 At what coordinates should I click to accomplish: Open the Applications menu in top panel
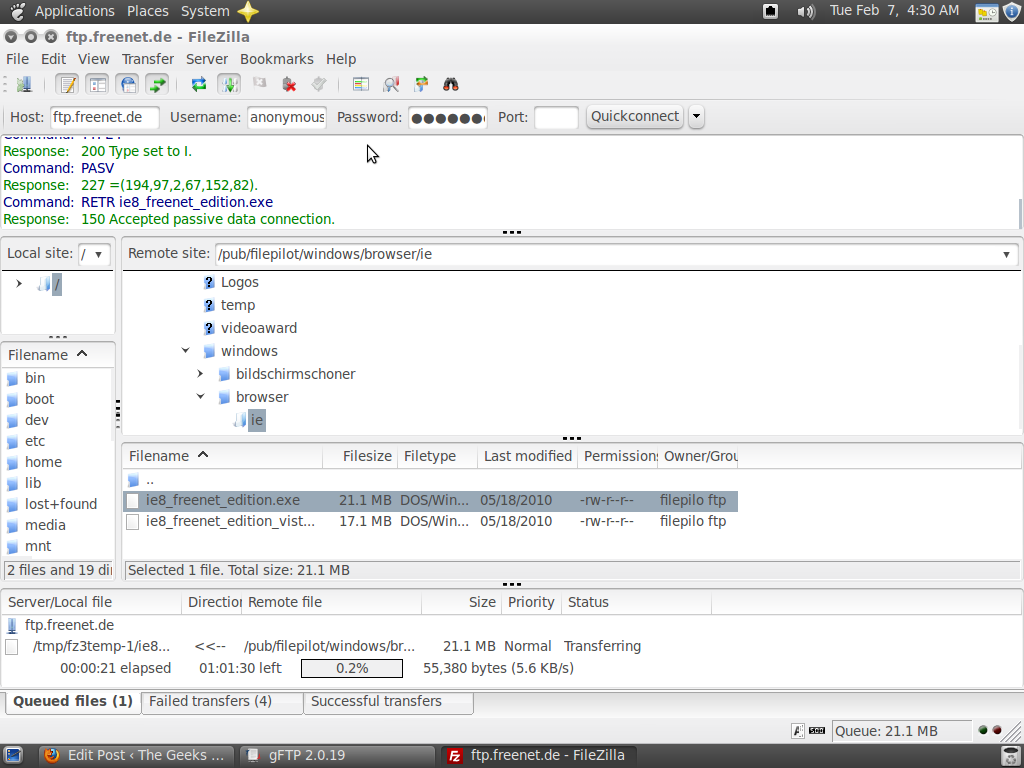[74, 11]
